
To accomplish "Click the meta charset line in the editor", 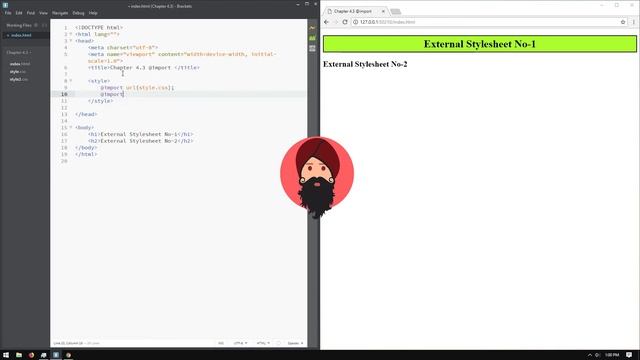I will (x=123, y=48).
